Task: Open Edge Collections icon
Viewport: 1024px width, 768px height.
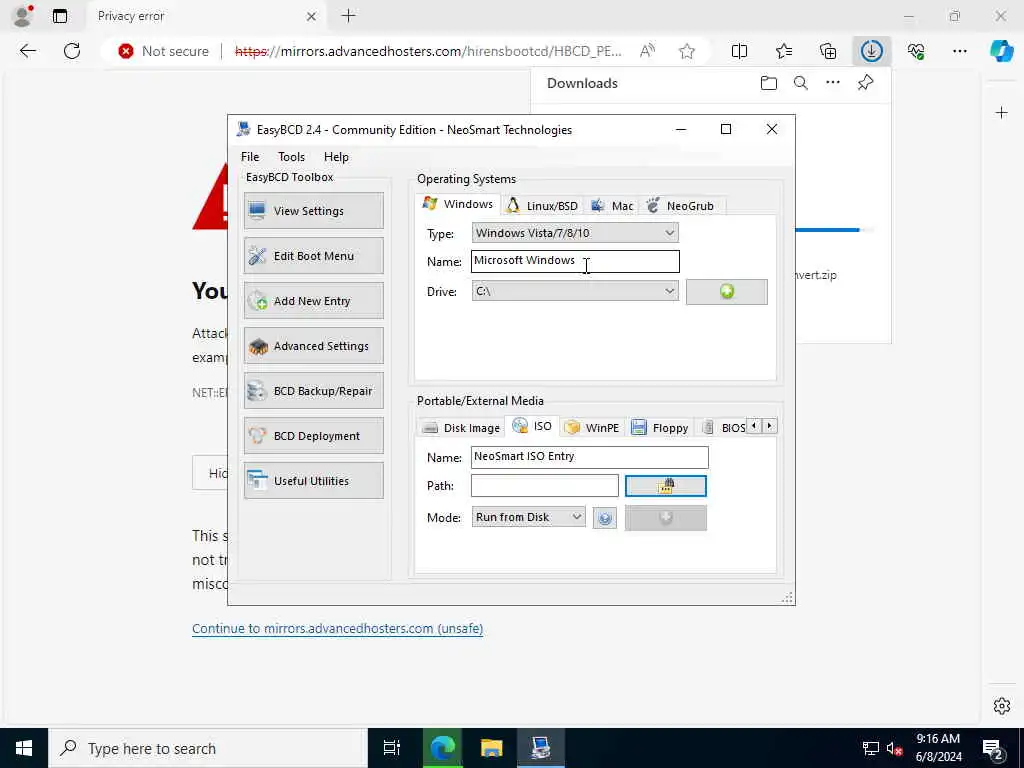Action: [827, 51]
